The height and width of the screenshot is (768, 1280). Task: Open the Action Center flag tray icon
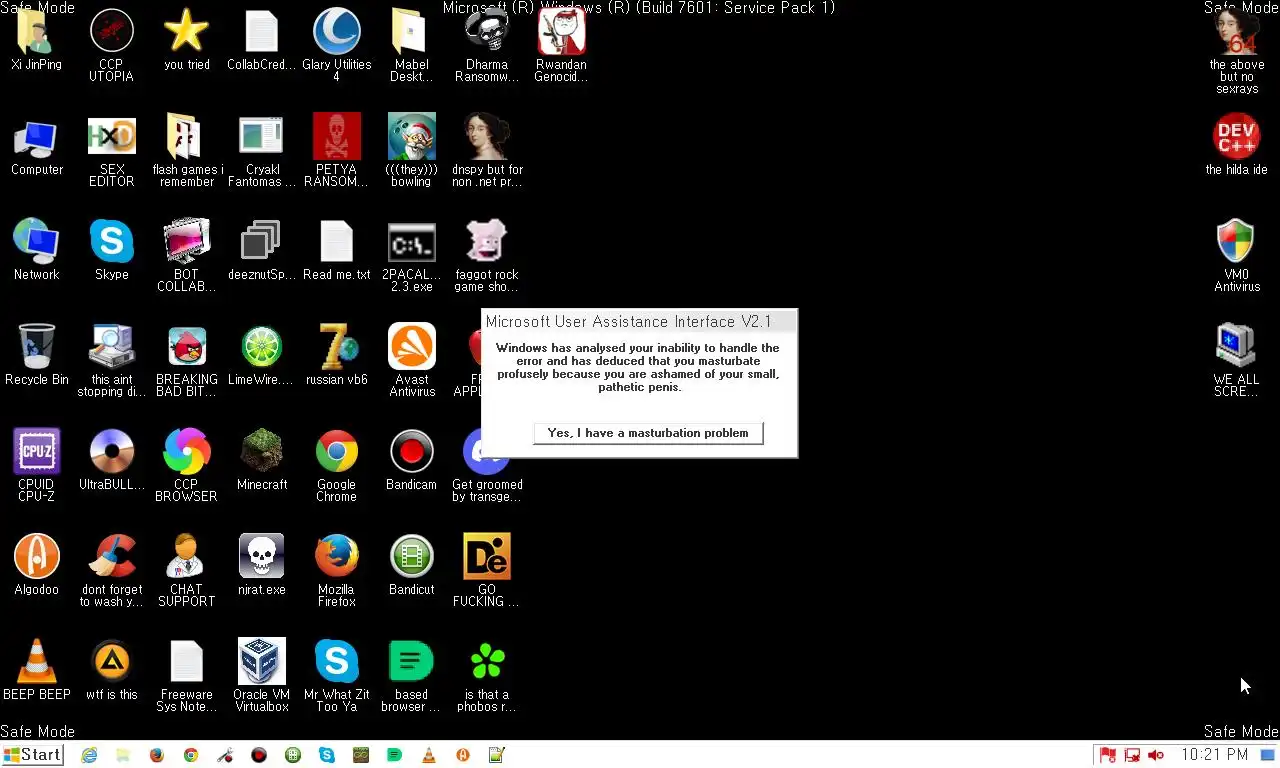(x=1108, y=755)
